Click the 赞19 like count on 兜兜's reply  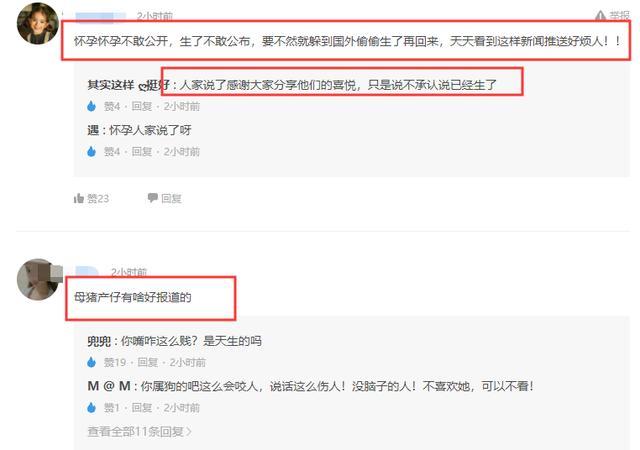(x=115, y=362)
